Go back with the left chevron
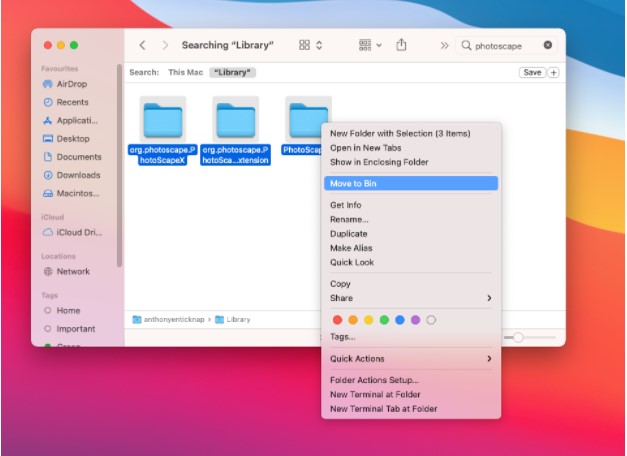The height and width of the screenshot is (456, 627). [142, 45]
